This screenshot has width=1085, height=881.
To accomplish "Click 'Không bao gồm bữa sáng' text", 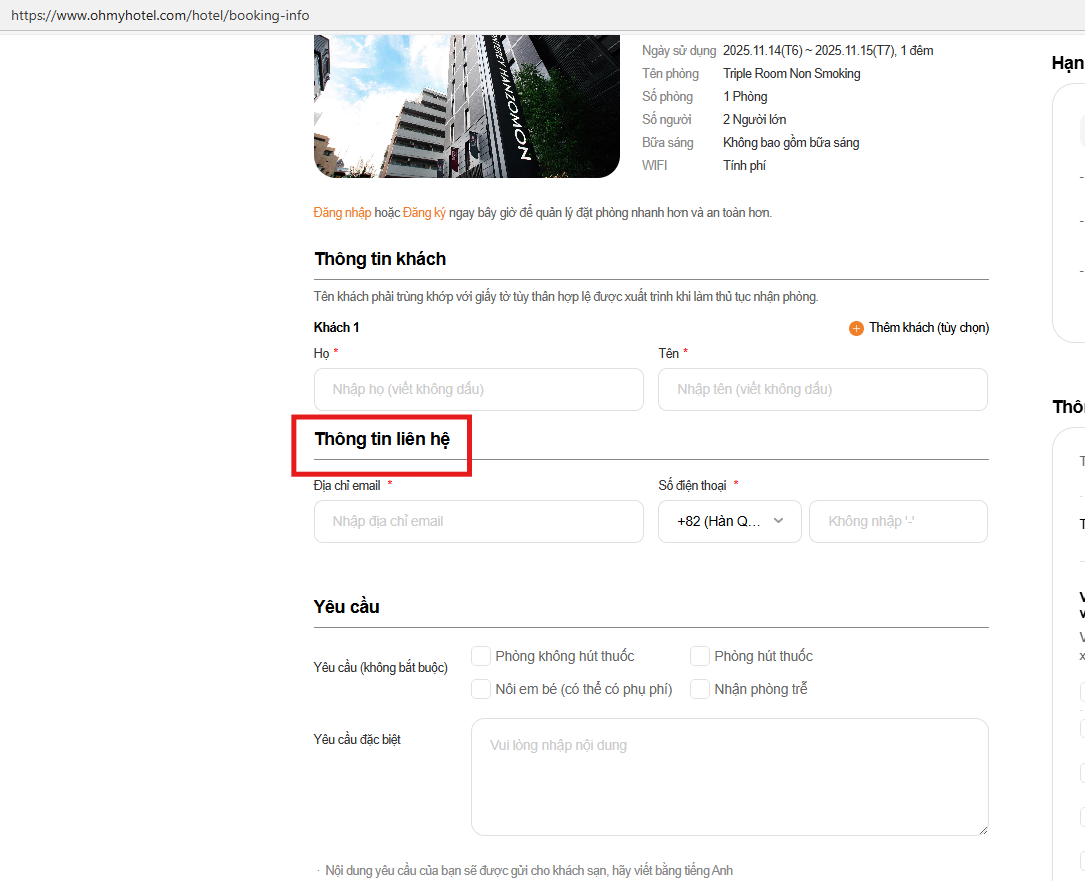I will pyautogui.click(x=791, y=143).
